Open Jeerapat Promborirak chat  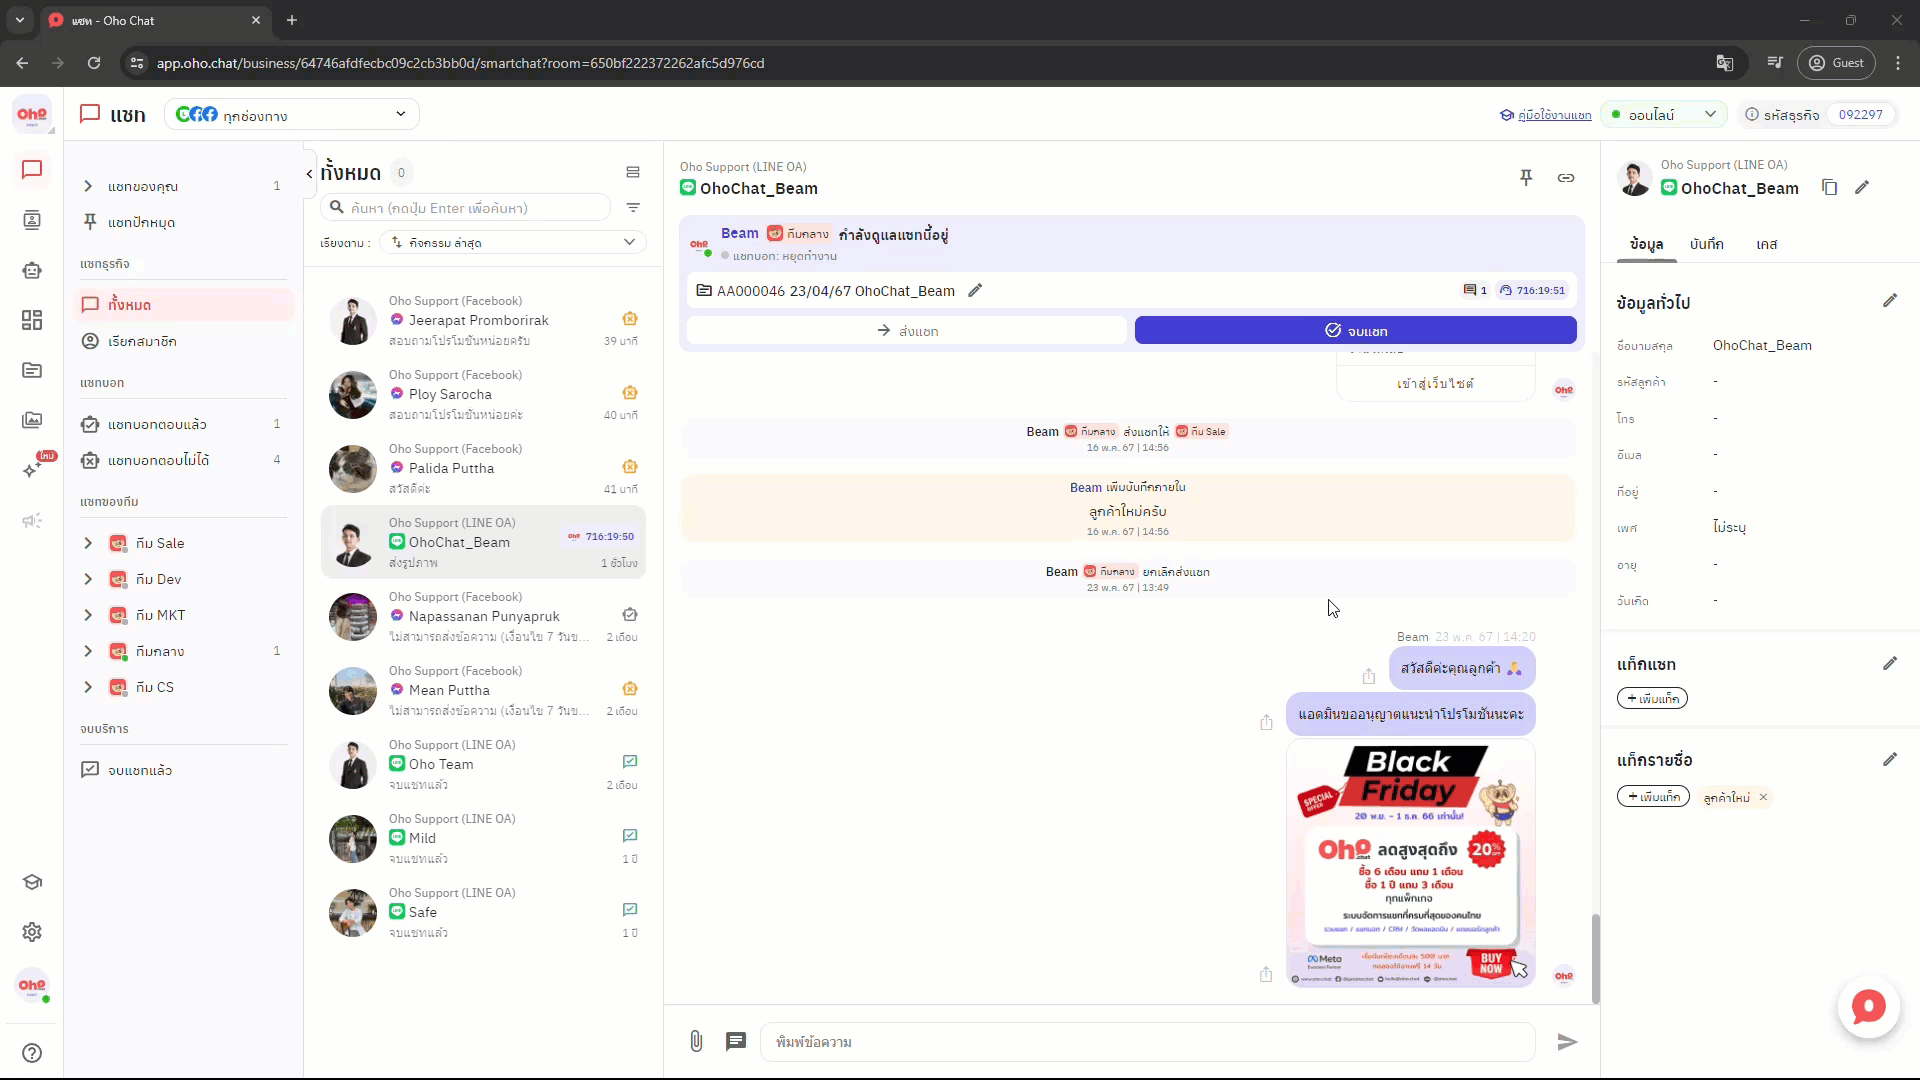[x=484, y=321]
